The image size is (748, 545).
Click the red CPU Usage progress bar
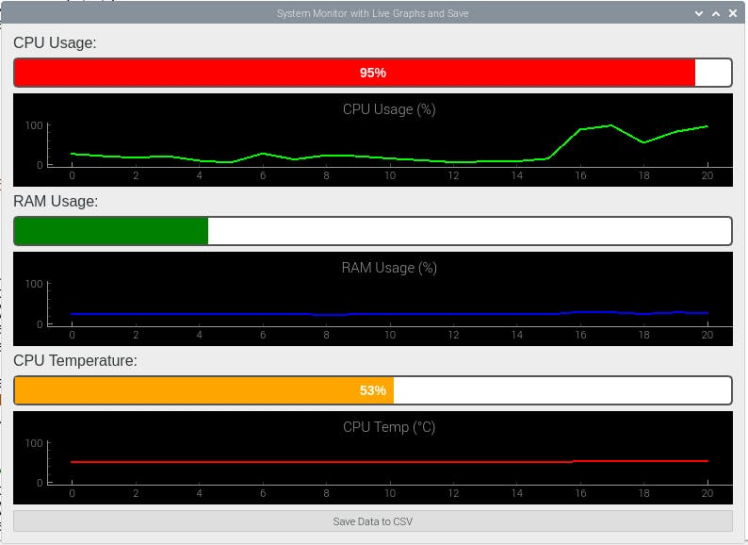pyautogui.click(x=373, y=73)
